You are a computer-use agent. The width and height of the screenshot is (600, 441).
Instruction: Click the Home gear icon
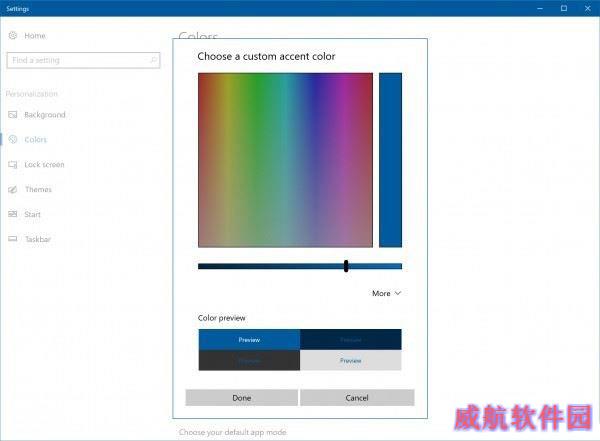[x=13, y=36]
